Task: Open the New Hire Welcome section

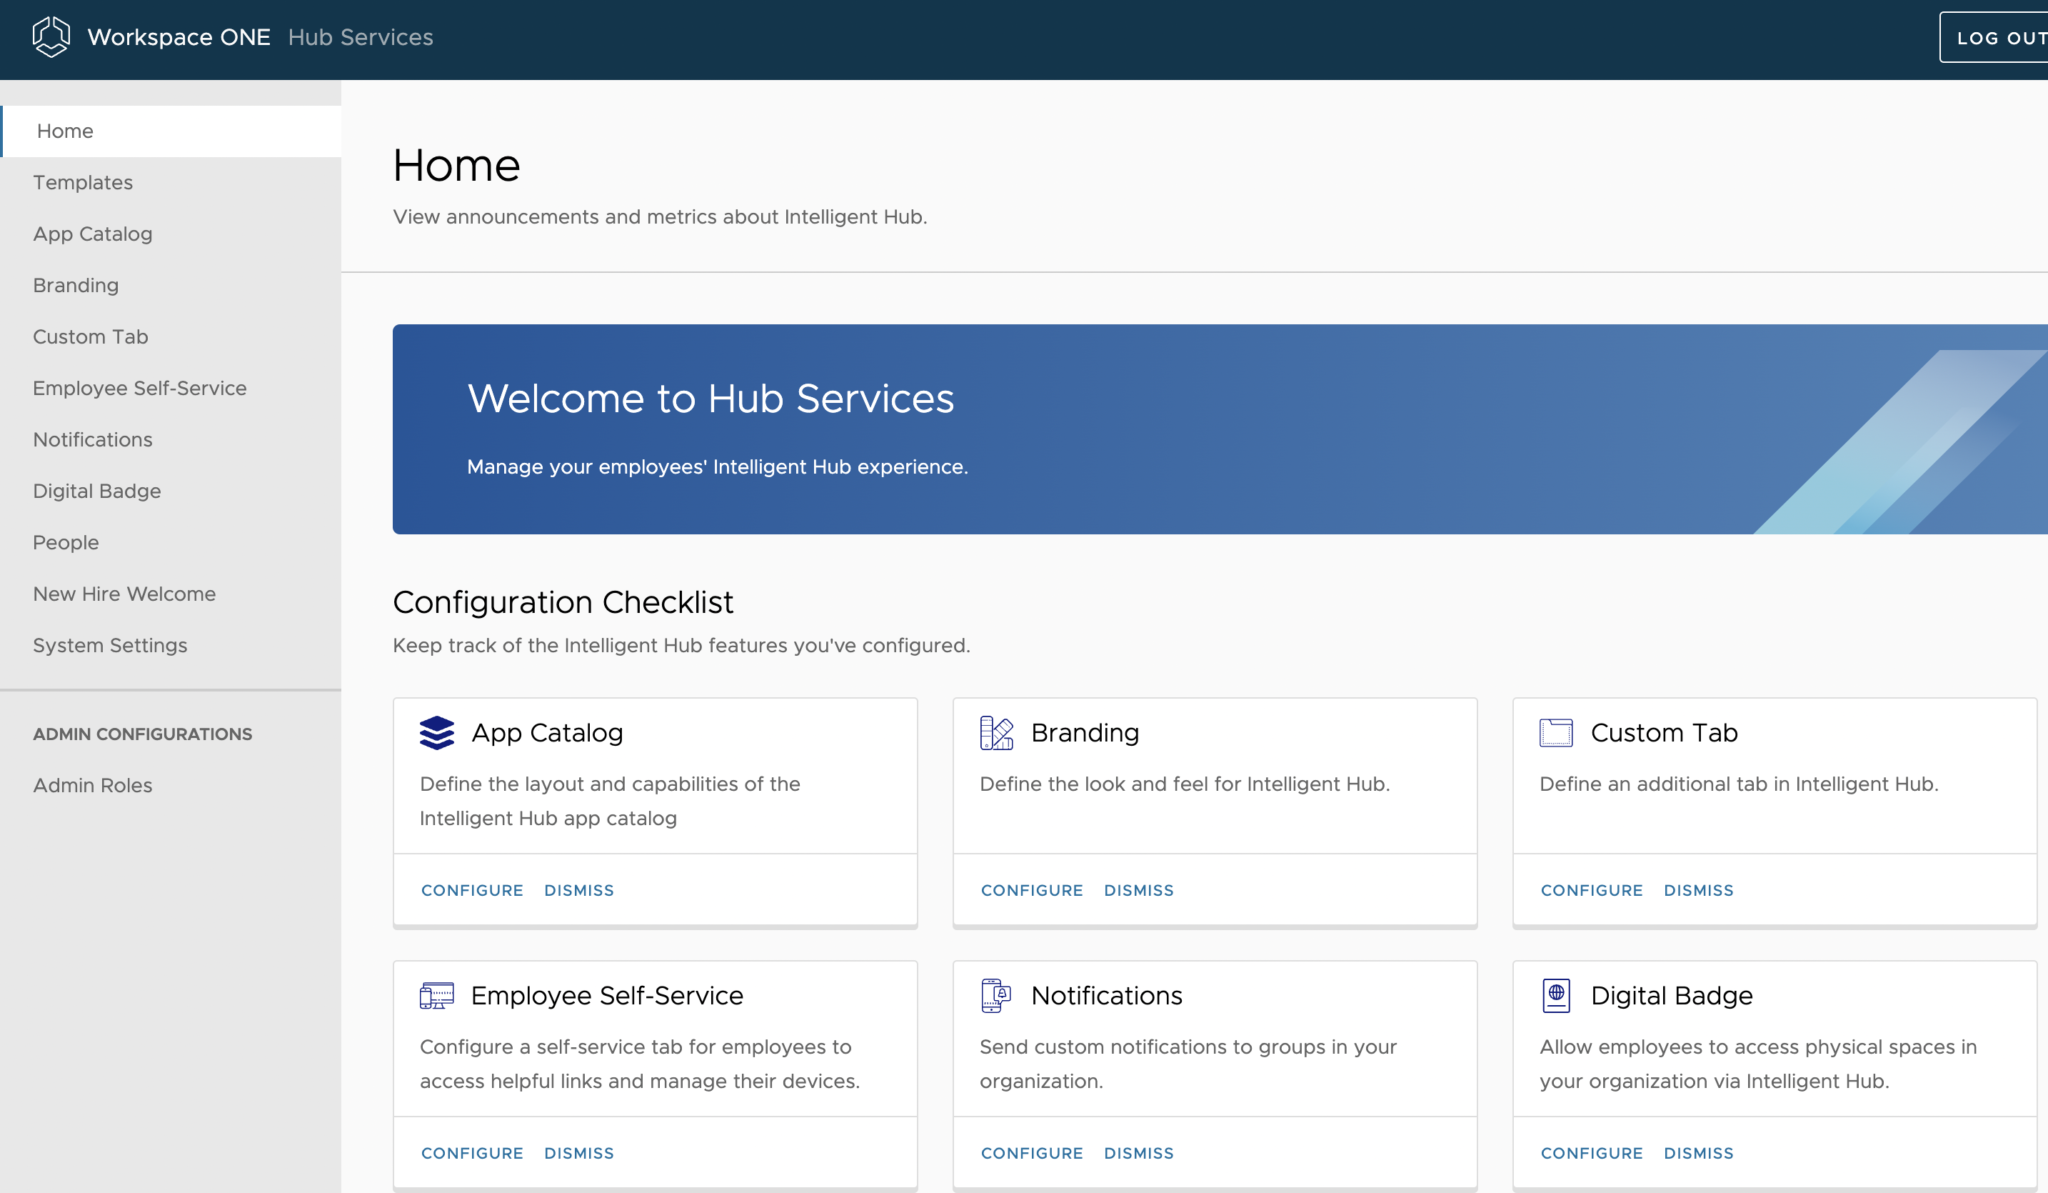Action: click(124, 593)
